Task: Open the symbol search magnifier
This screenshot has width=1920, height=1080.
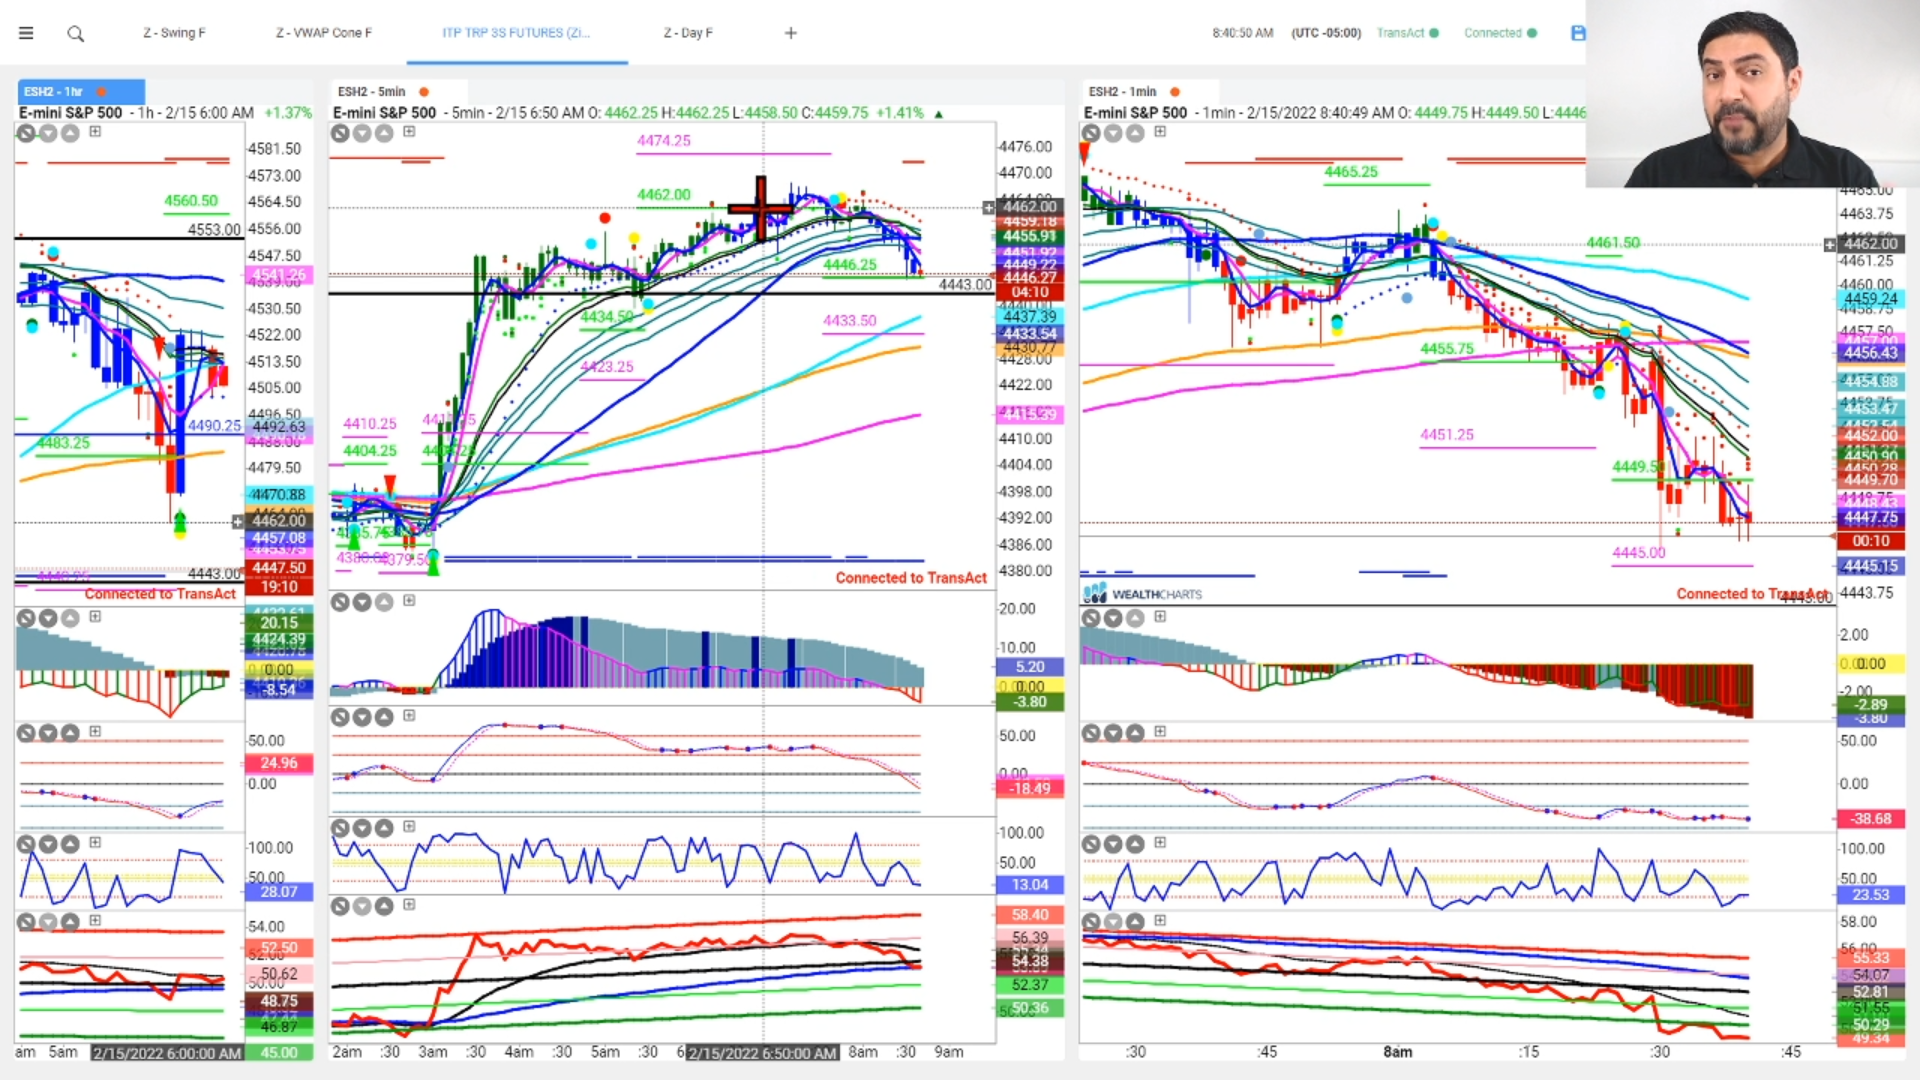Action: (x=76, y=34)
